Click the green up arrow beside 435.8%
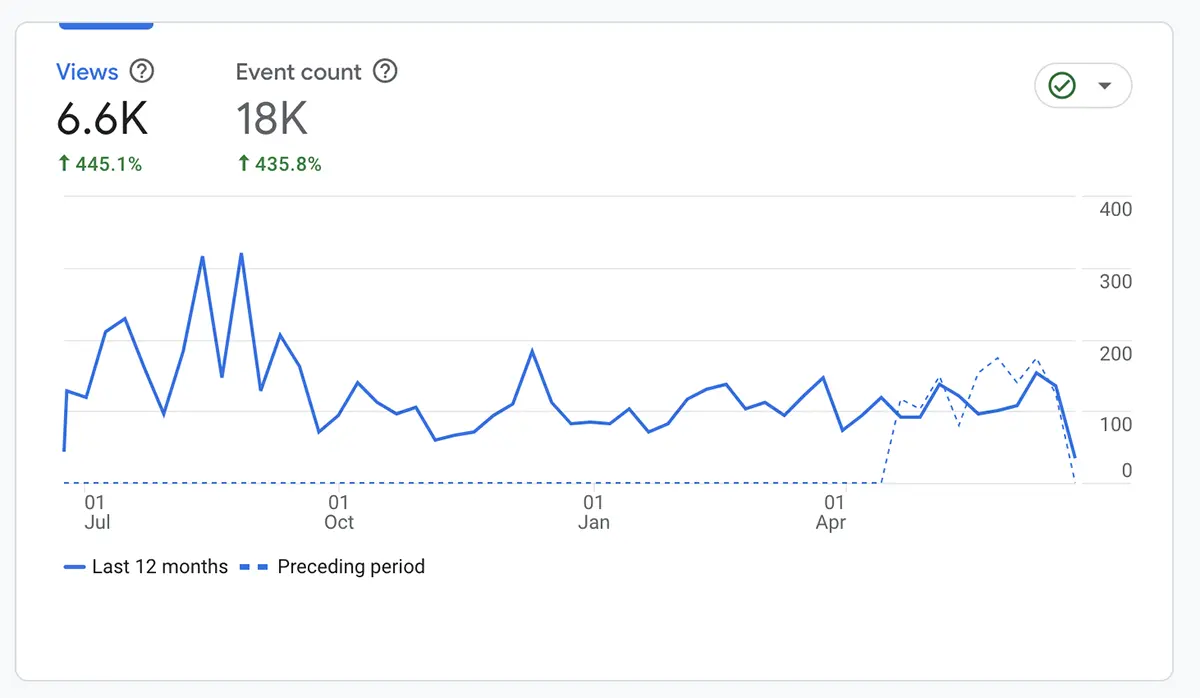1200x698 pixels. point(243,163)
